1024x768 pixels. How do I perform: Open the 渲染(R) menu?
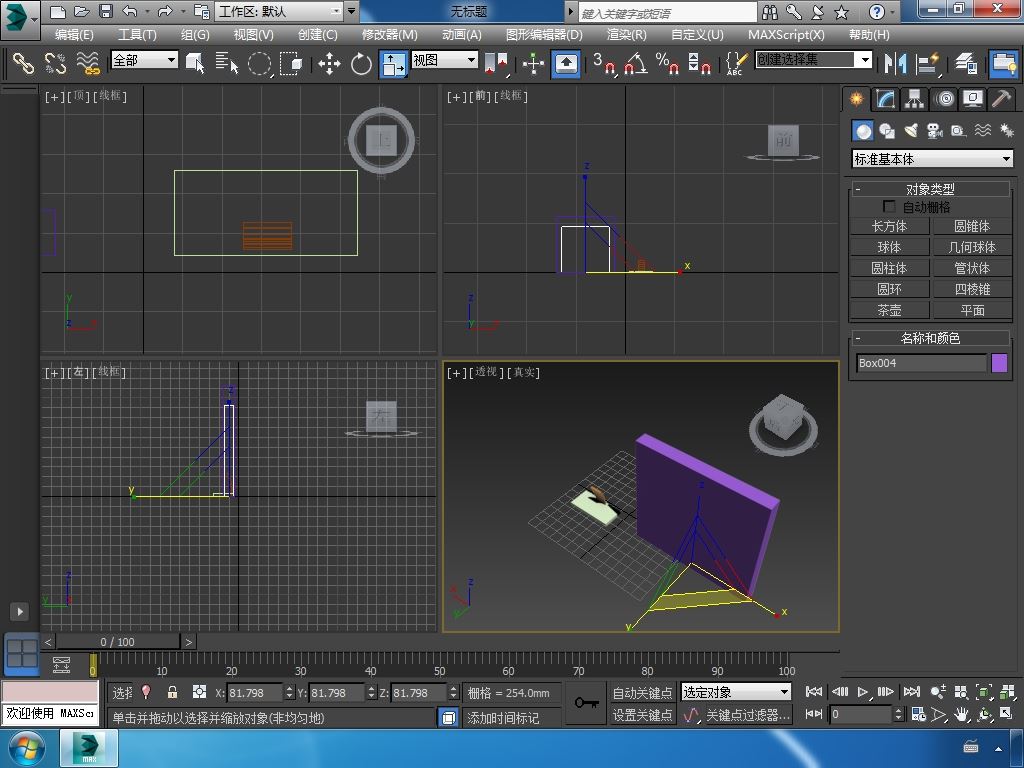coord(626,35)
